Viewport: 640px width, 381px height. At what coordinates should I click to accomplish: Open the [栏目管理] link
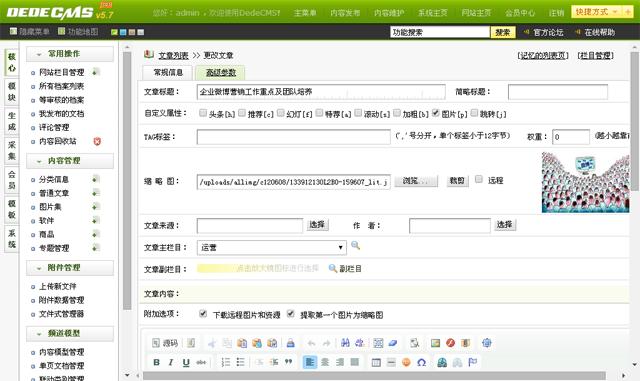(x=596, y=56)
